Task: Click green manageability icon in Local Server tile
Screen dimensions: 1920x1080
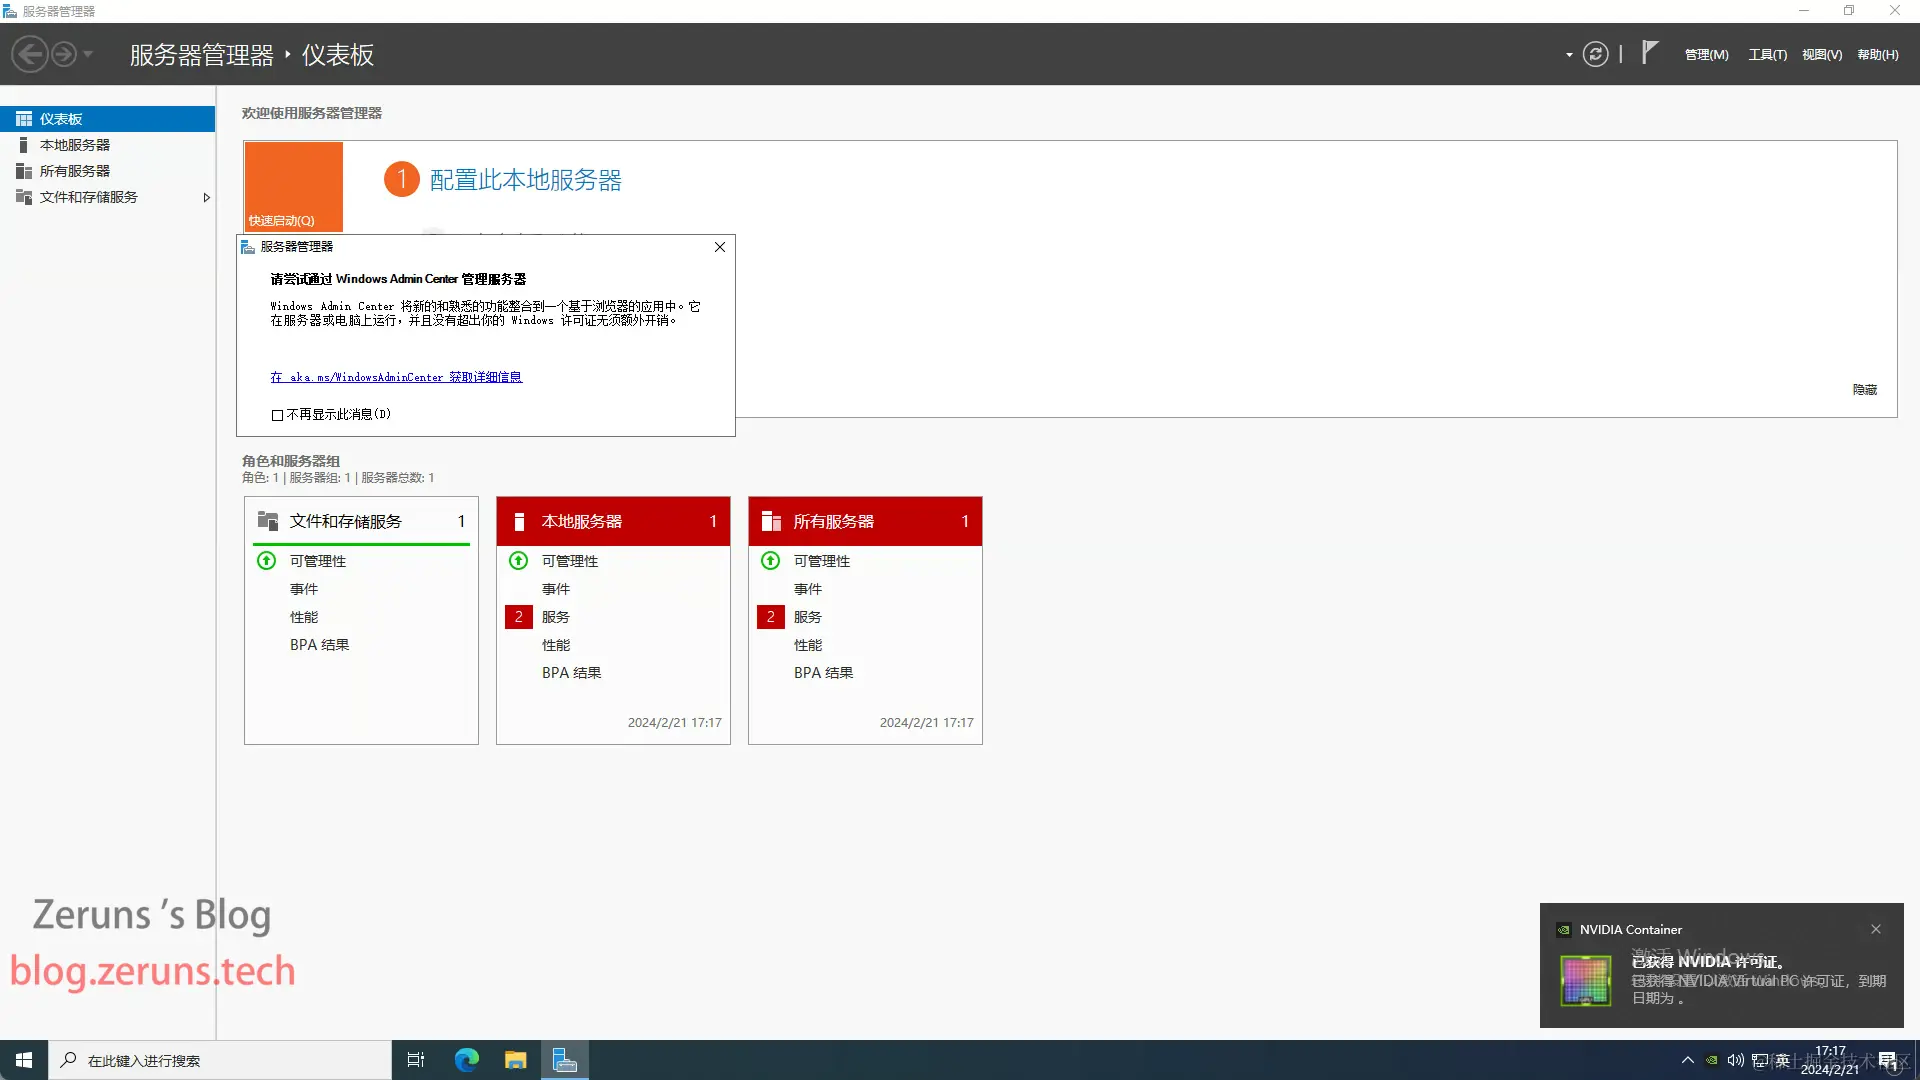Action: tap(518, 561)
